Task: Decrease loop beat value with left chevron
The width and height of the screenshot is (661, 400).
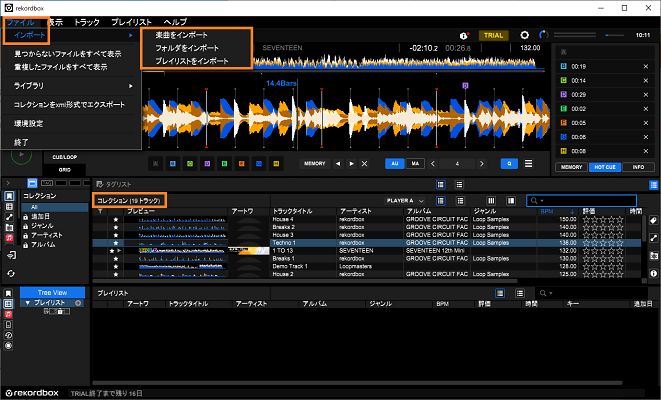Action: 433,164
